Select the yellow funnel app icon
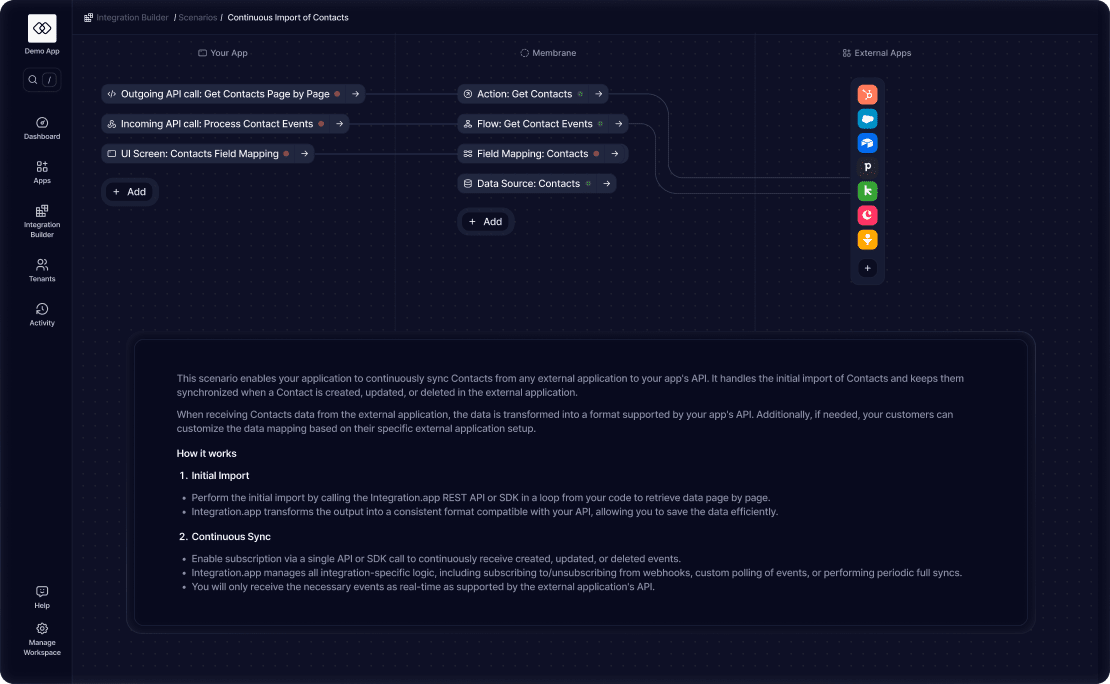Screen dimensions: 1110x684 pos(867,239)
